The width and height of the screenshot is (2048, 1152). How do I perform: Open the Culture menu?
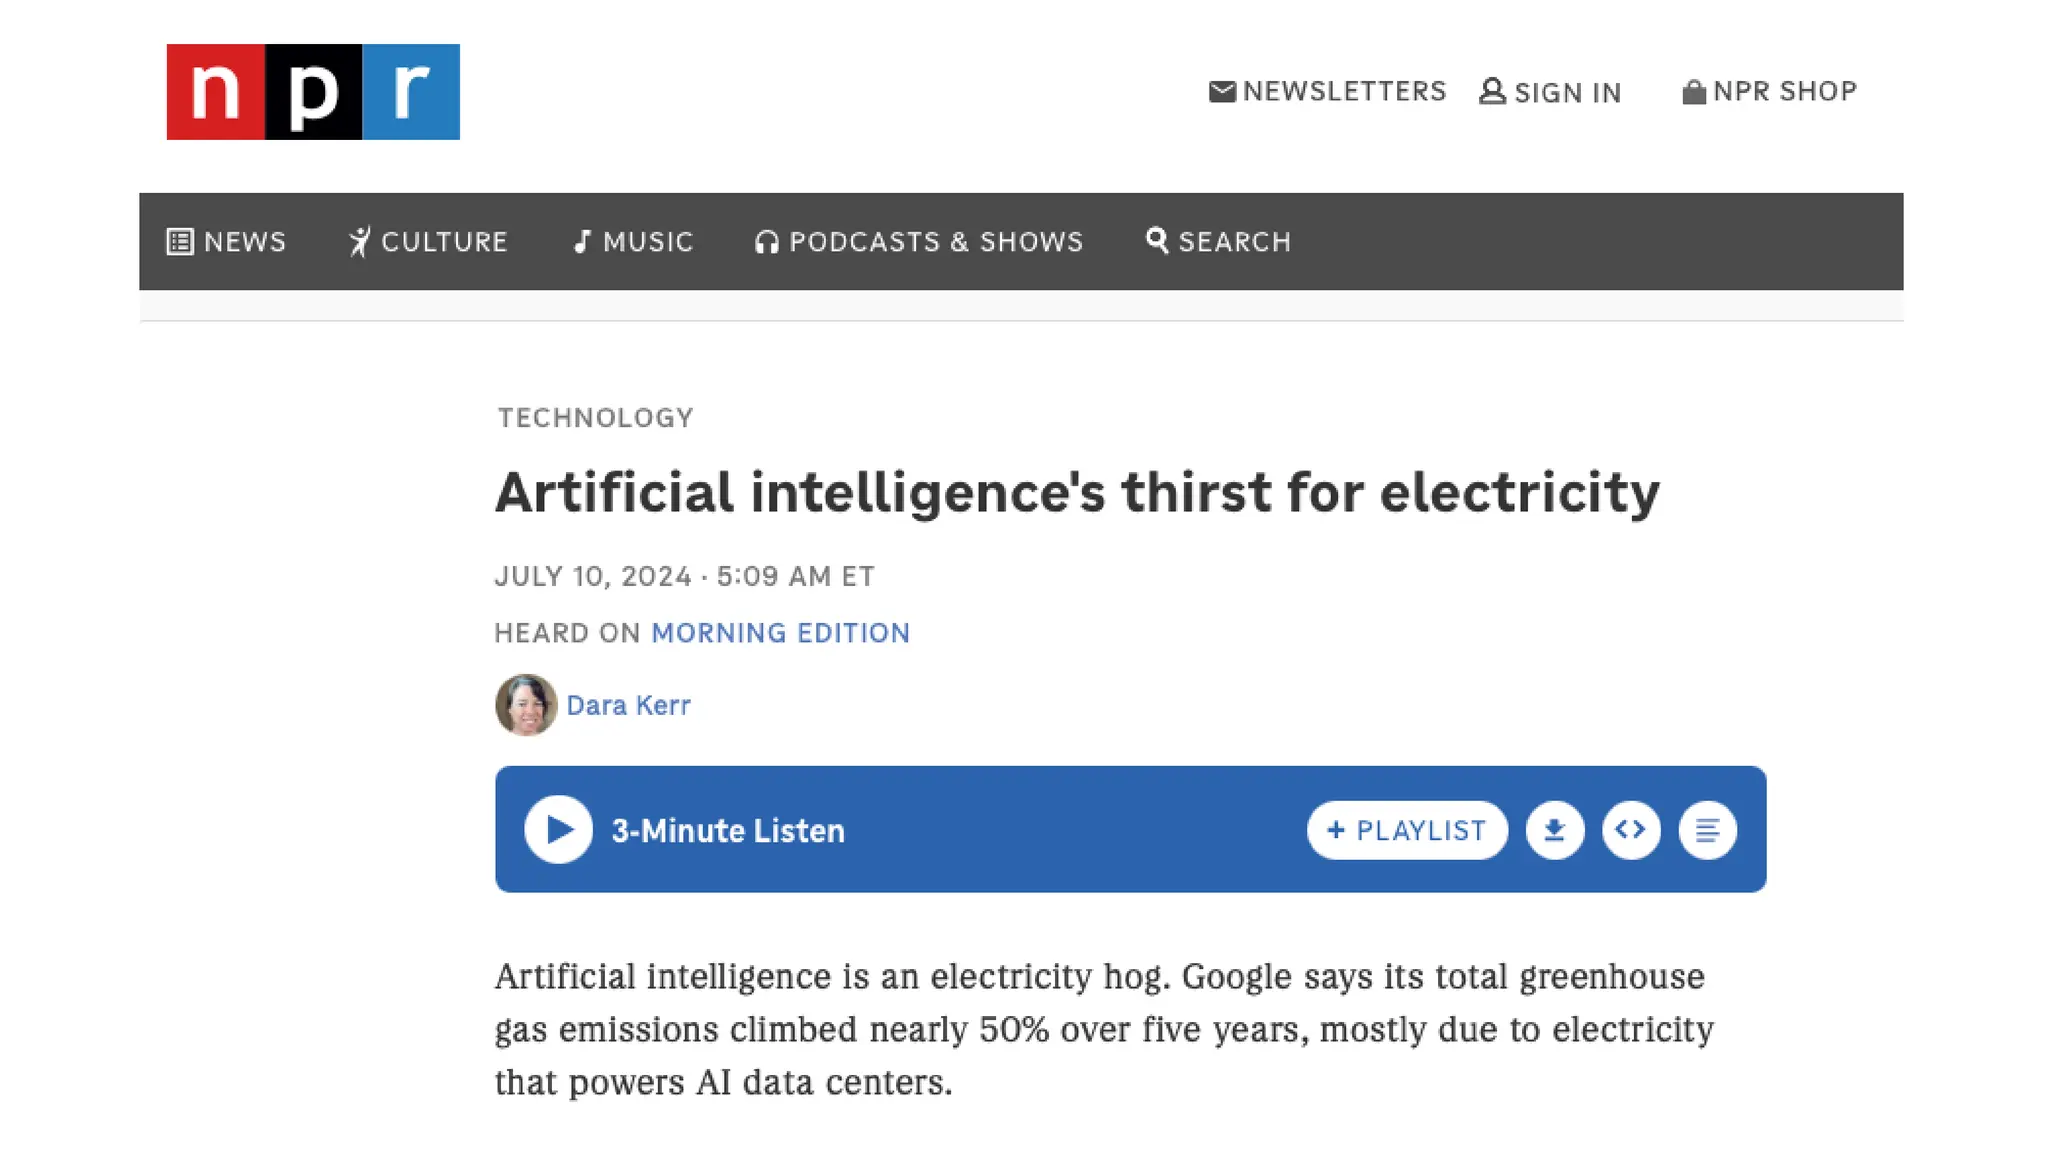tap(429, 242)
